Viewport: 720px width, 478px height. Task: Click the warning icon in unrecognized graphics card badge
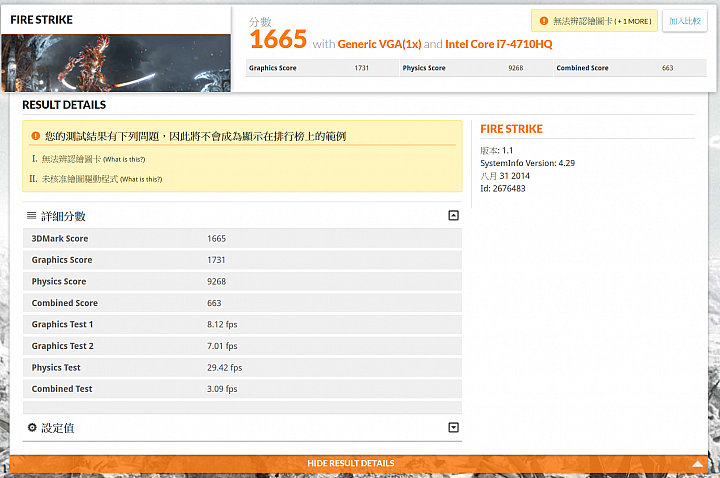(x=544, y=21)
